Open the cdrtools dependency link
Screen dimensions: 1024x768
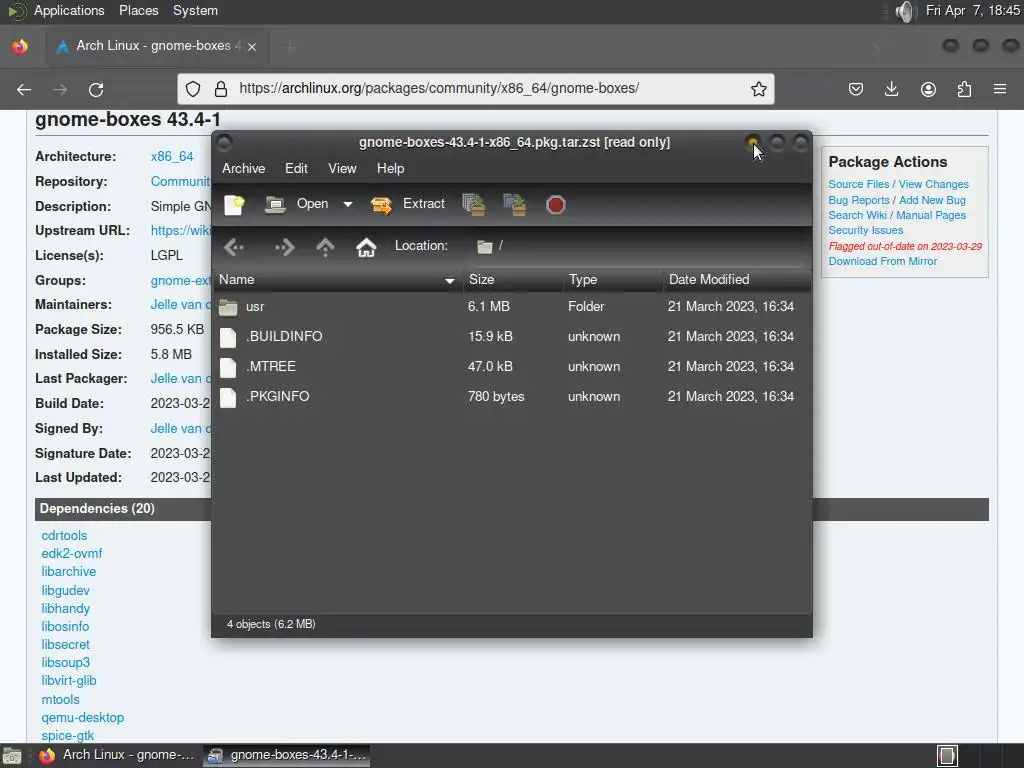[x=64, y=536]
